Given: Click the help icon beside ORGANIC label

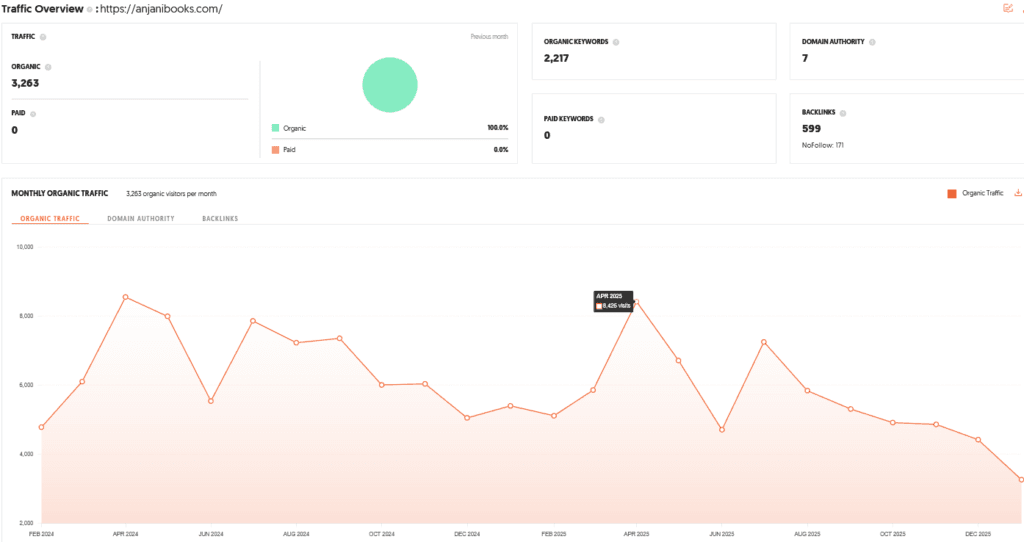Looking at the screenshot, I should [x=48, y=67].
